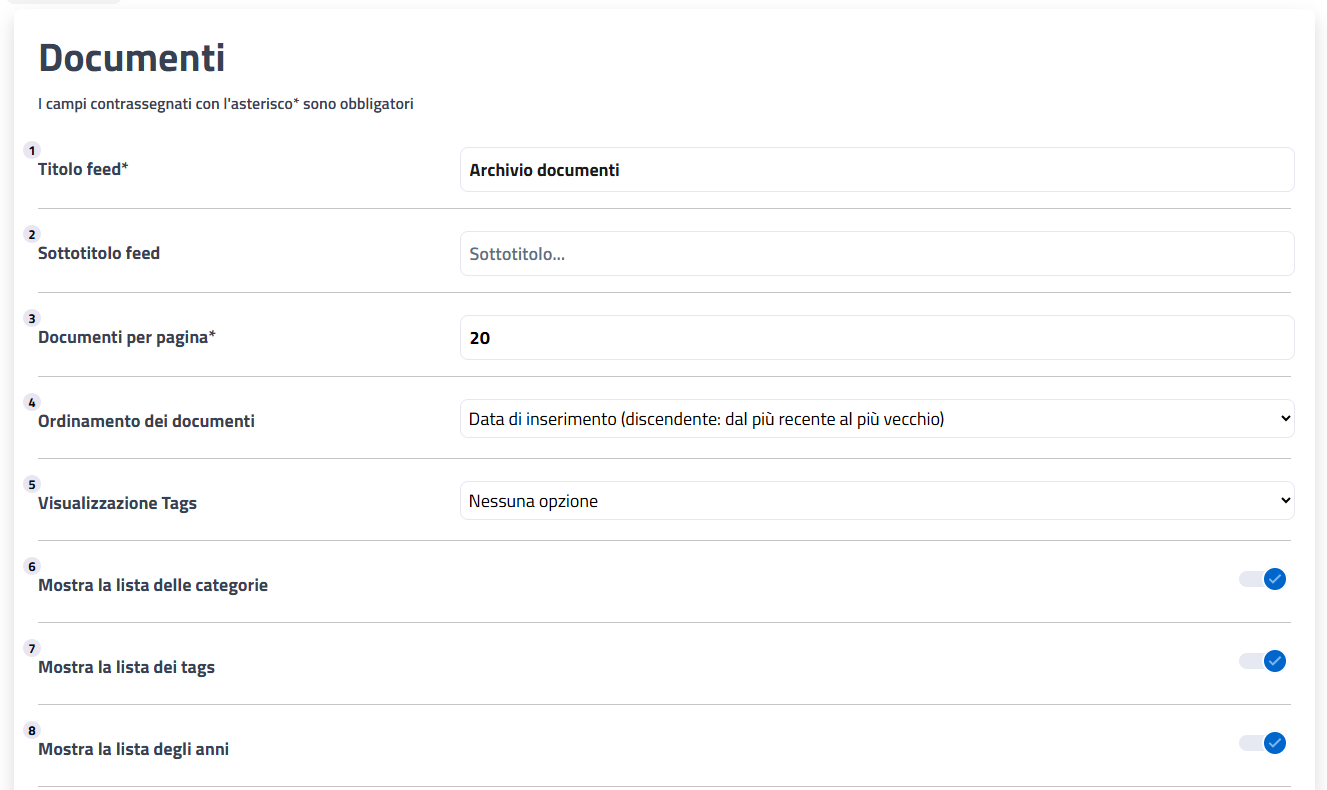Turn off the Mostra la lista dei tags switch

(1262, 661)
